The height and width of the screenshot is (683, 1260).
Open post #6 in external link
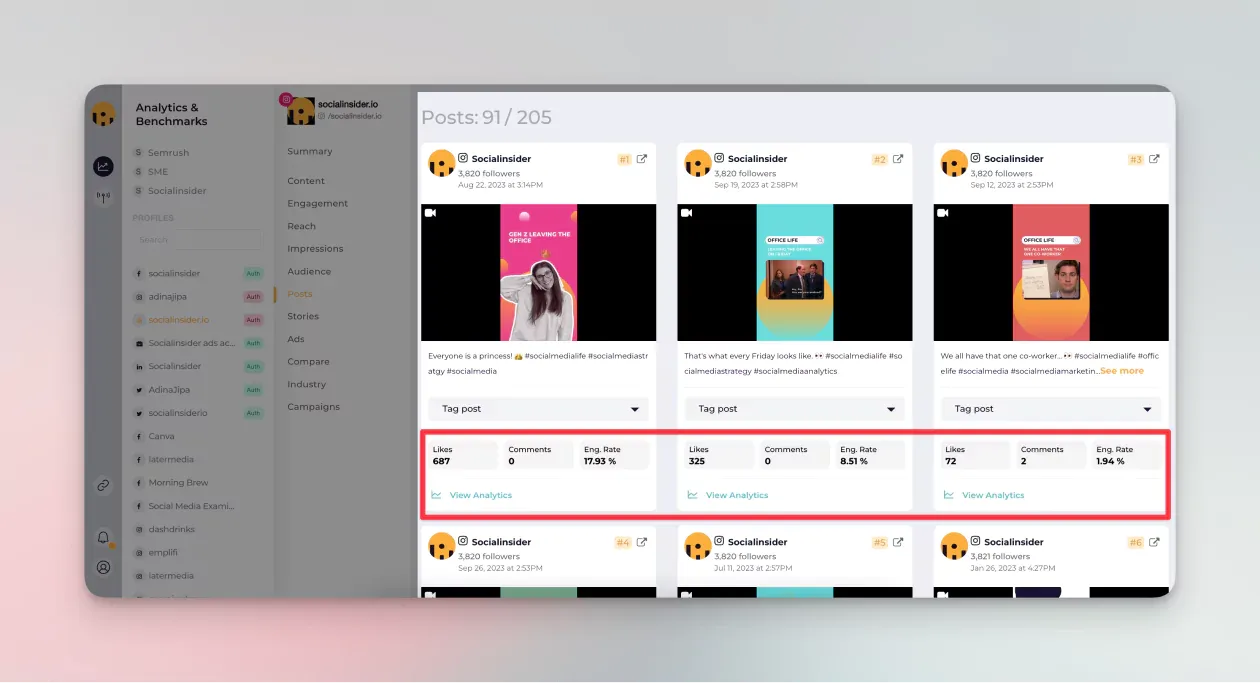tap(1154, 542)
